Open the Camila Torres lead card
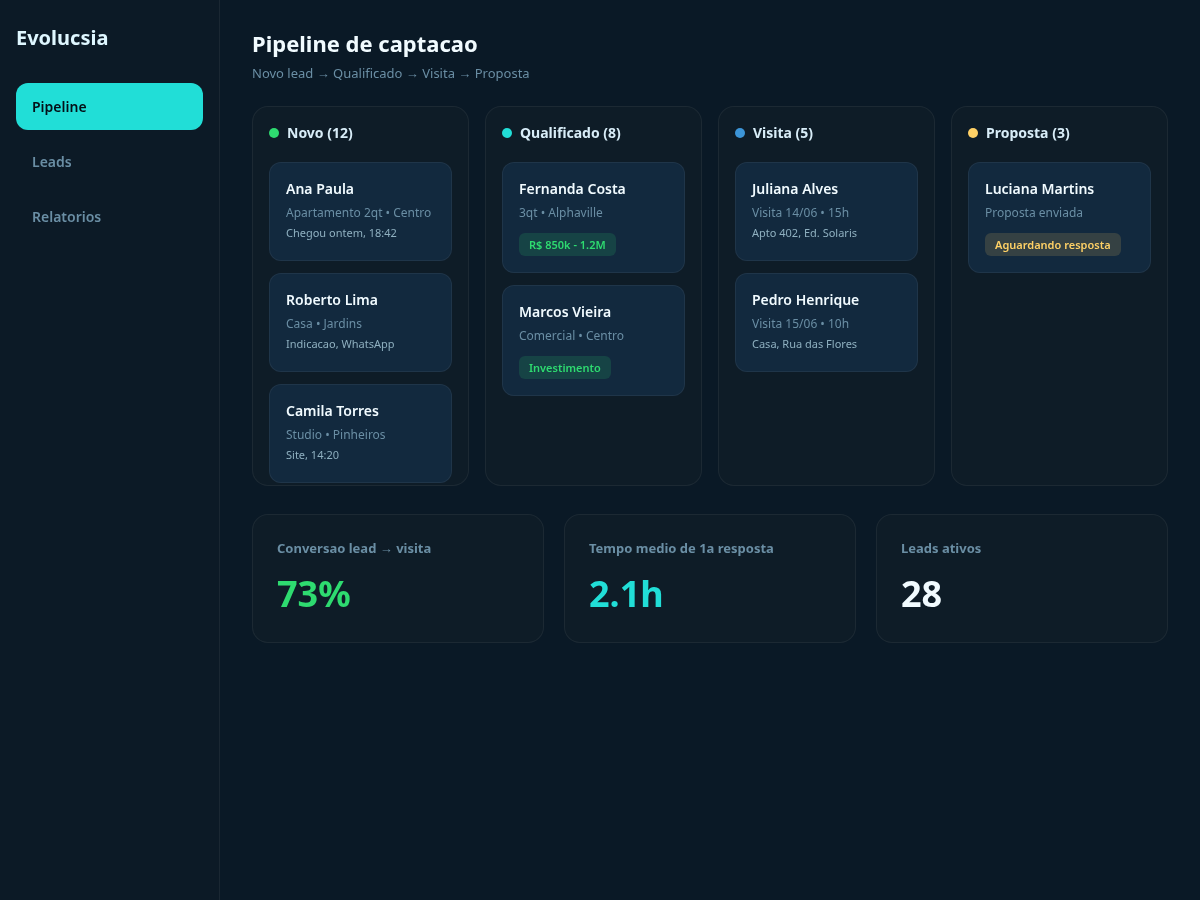This screenshot has width=1200, height=900. (360, 433)
